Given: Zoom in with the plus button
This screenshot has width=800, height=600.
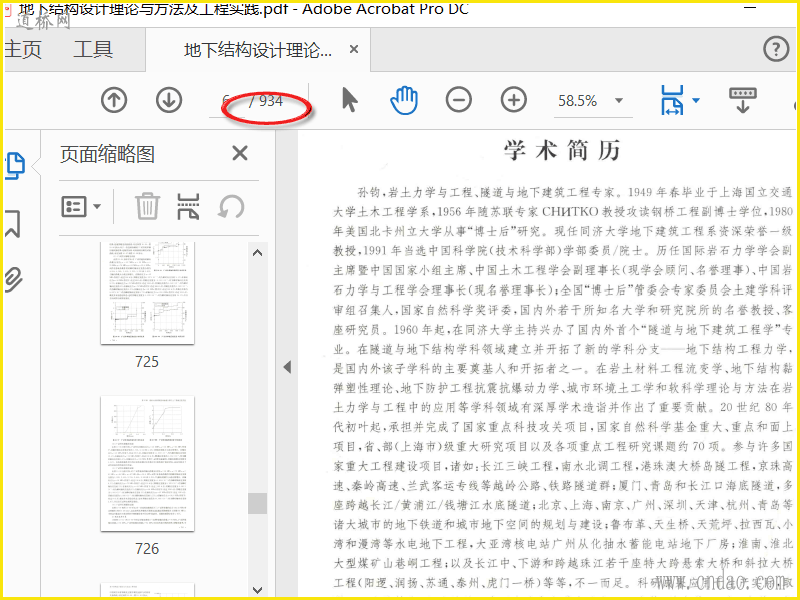Looking at the screenshot, I should point(514,100).
